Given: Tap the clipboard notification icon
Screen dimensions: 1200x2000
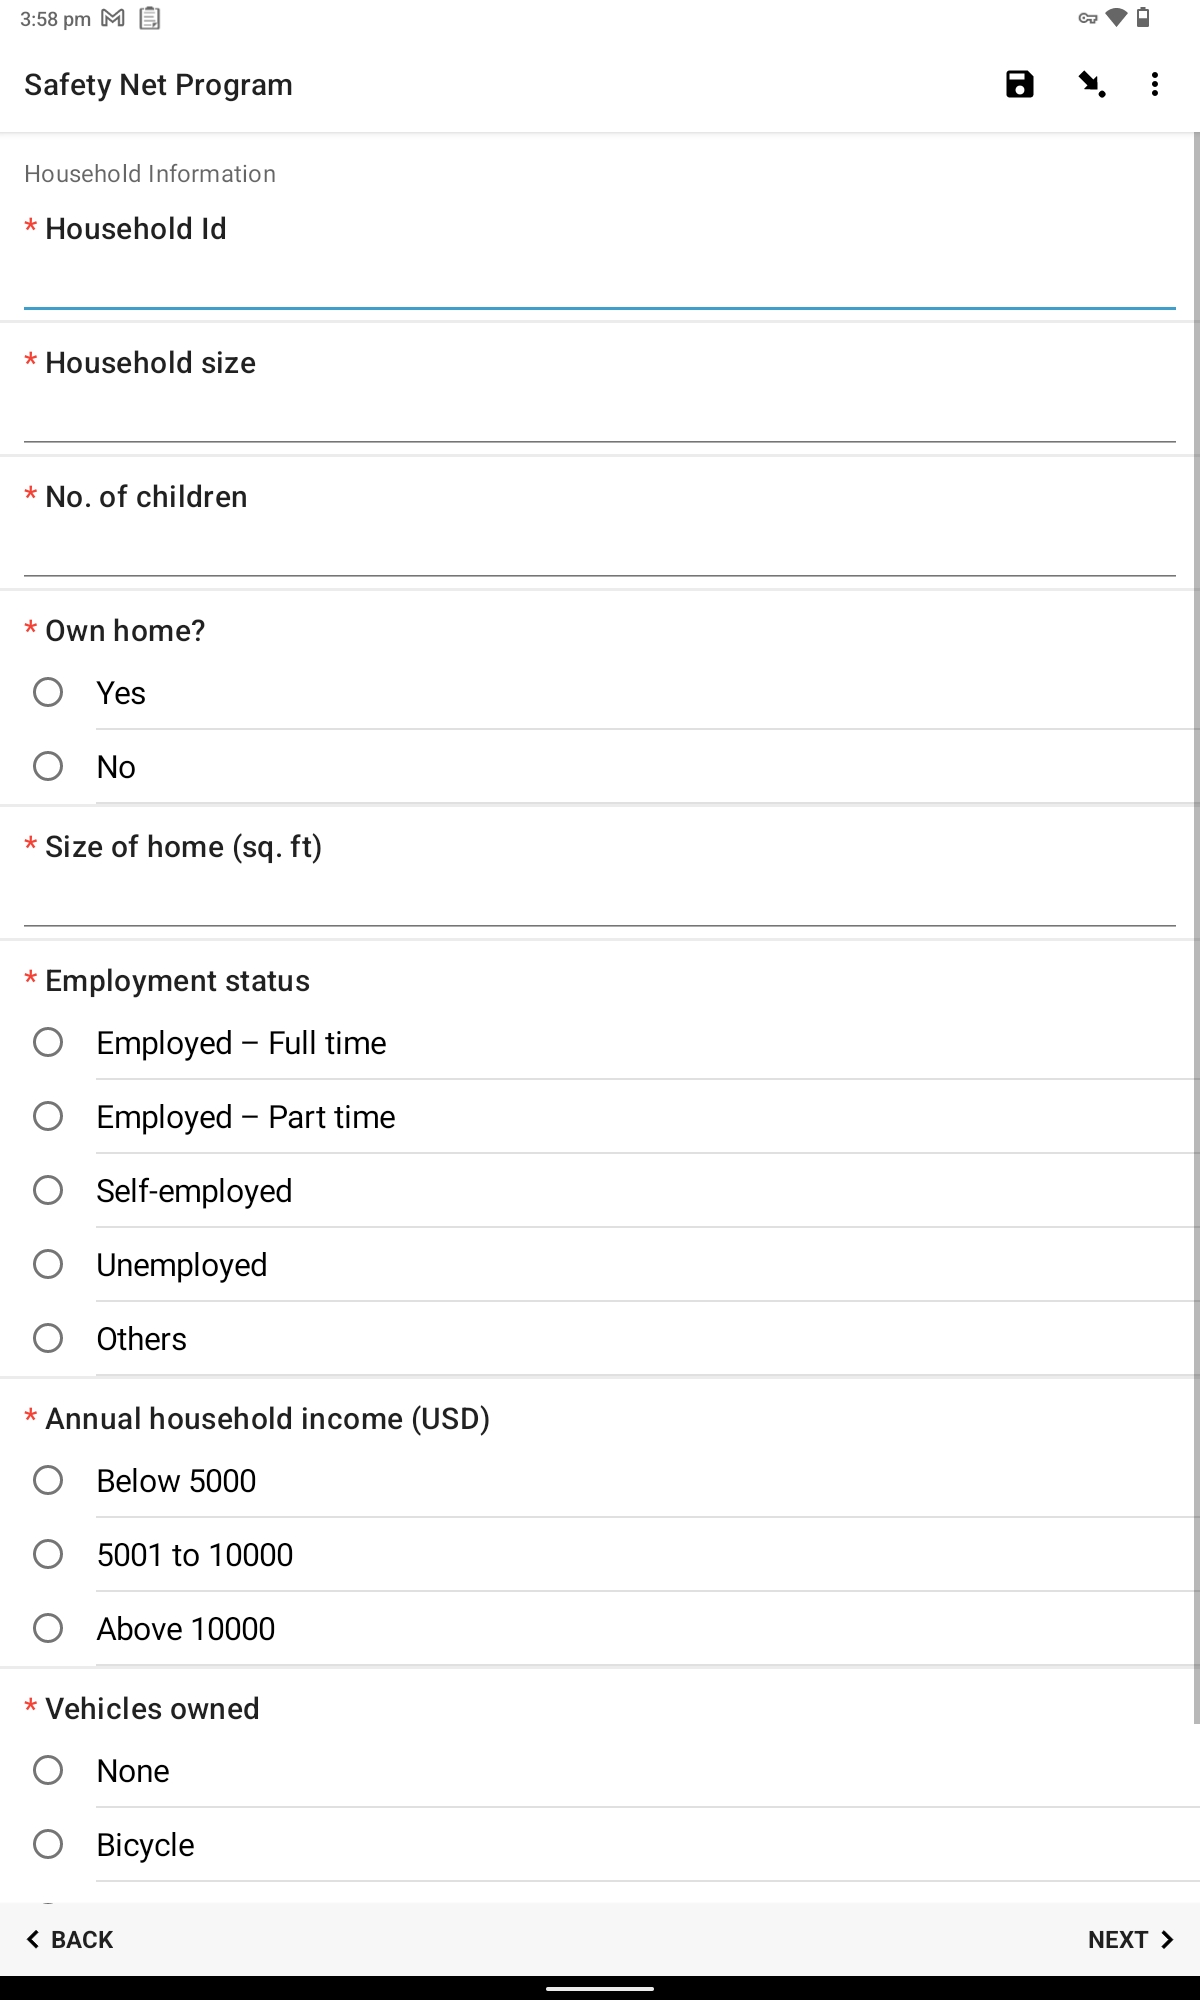Looking at the screenshot, I should click(149, 19).
